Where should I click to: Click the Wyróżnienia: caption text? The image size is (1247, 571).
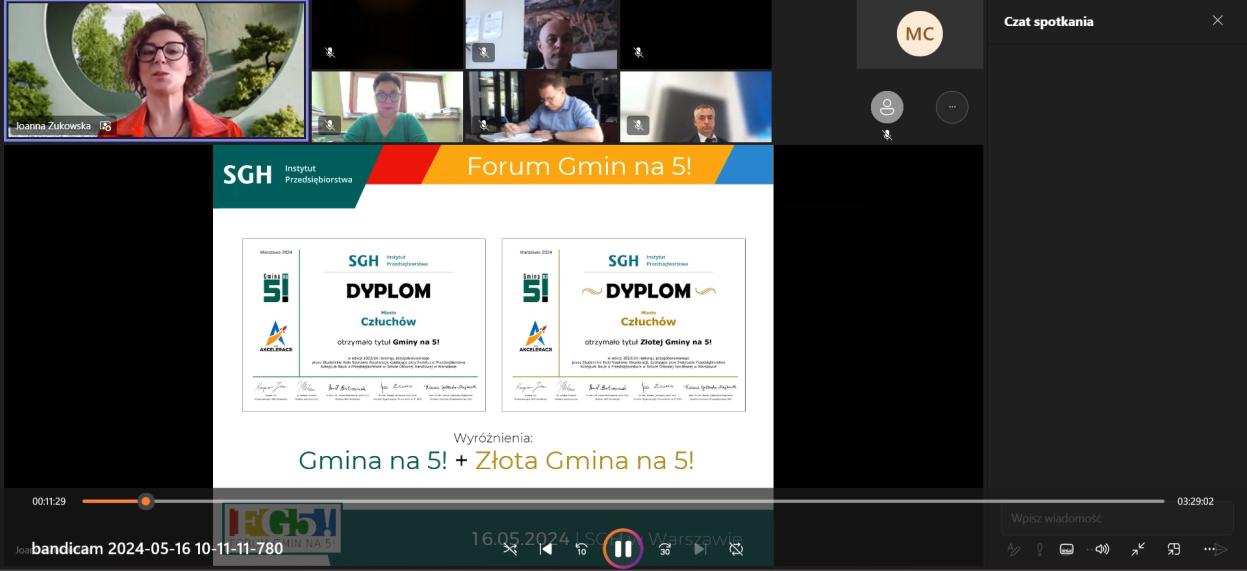pyautogui.click(x=493, y=438)
